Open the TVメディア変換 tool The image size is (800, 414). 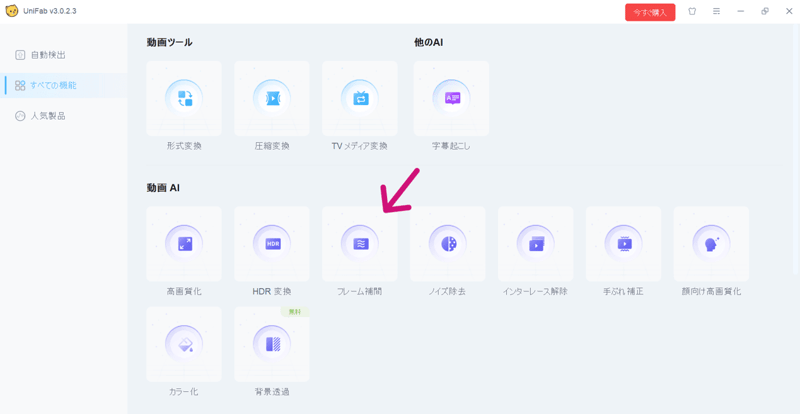pyautogui.click(x=360, y=99)
